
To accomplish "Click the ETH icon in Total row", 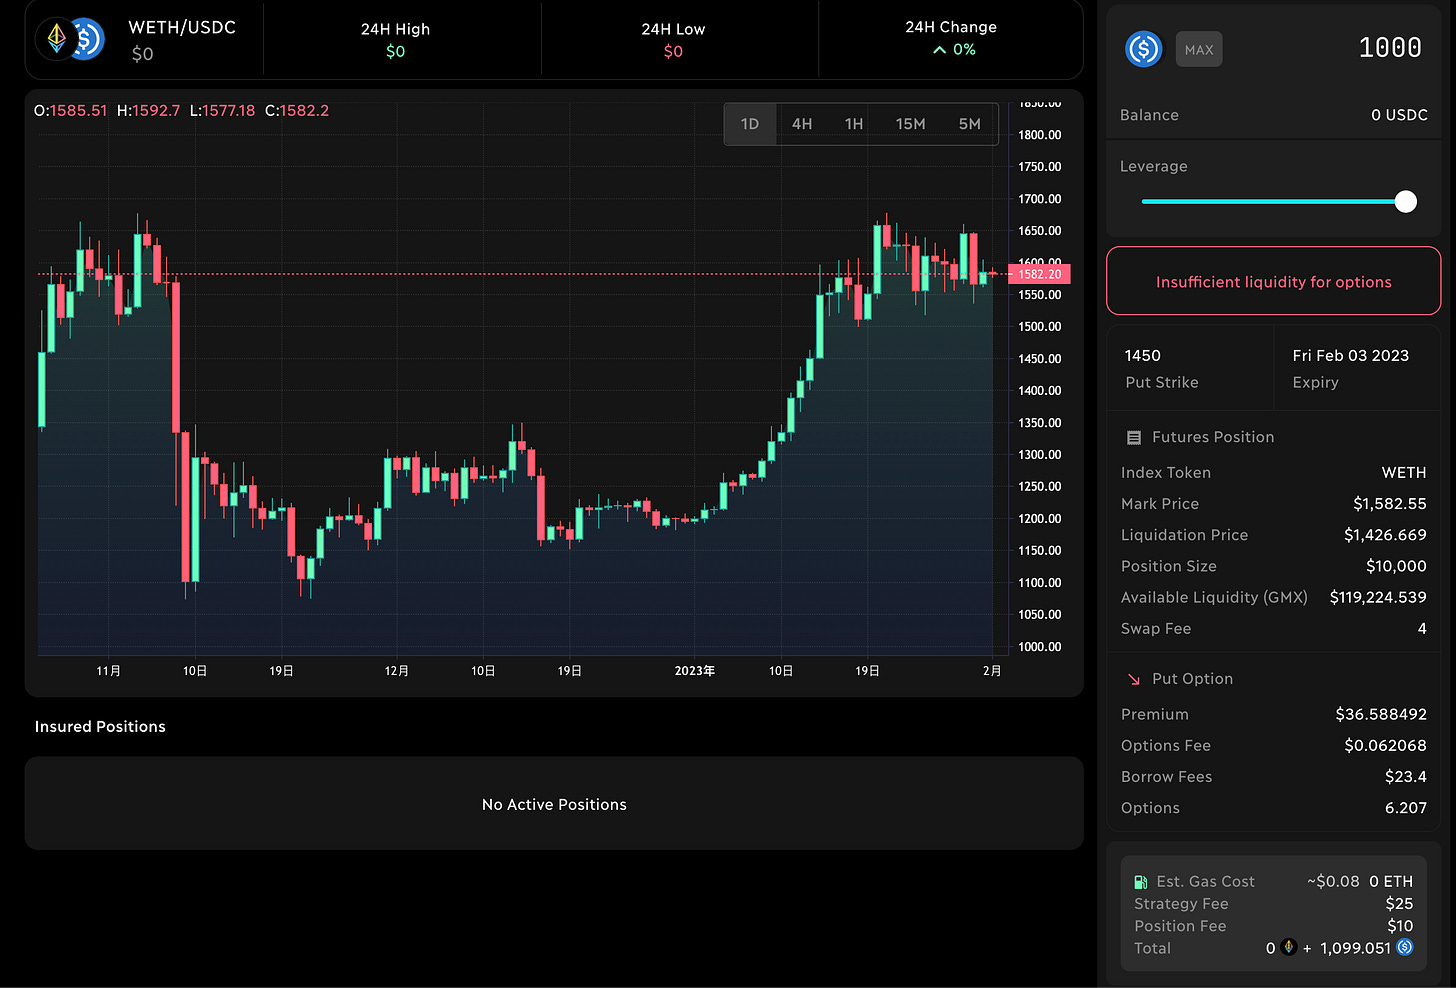I will click(x=1289, y=948).
